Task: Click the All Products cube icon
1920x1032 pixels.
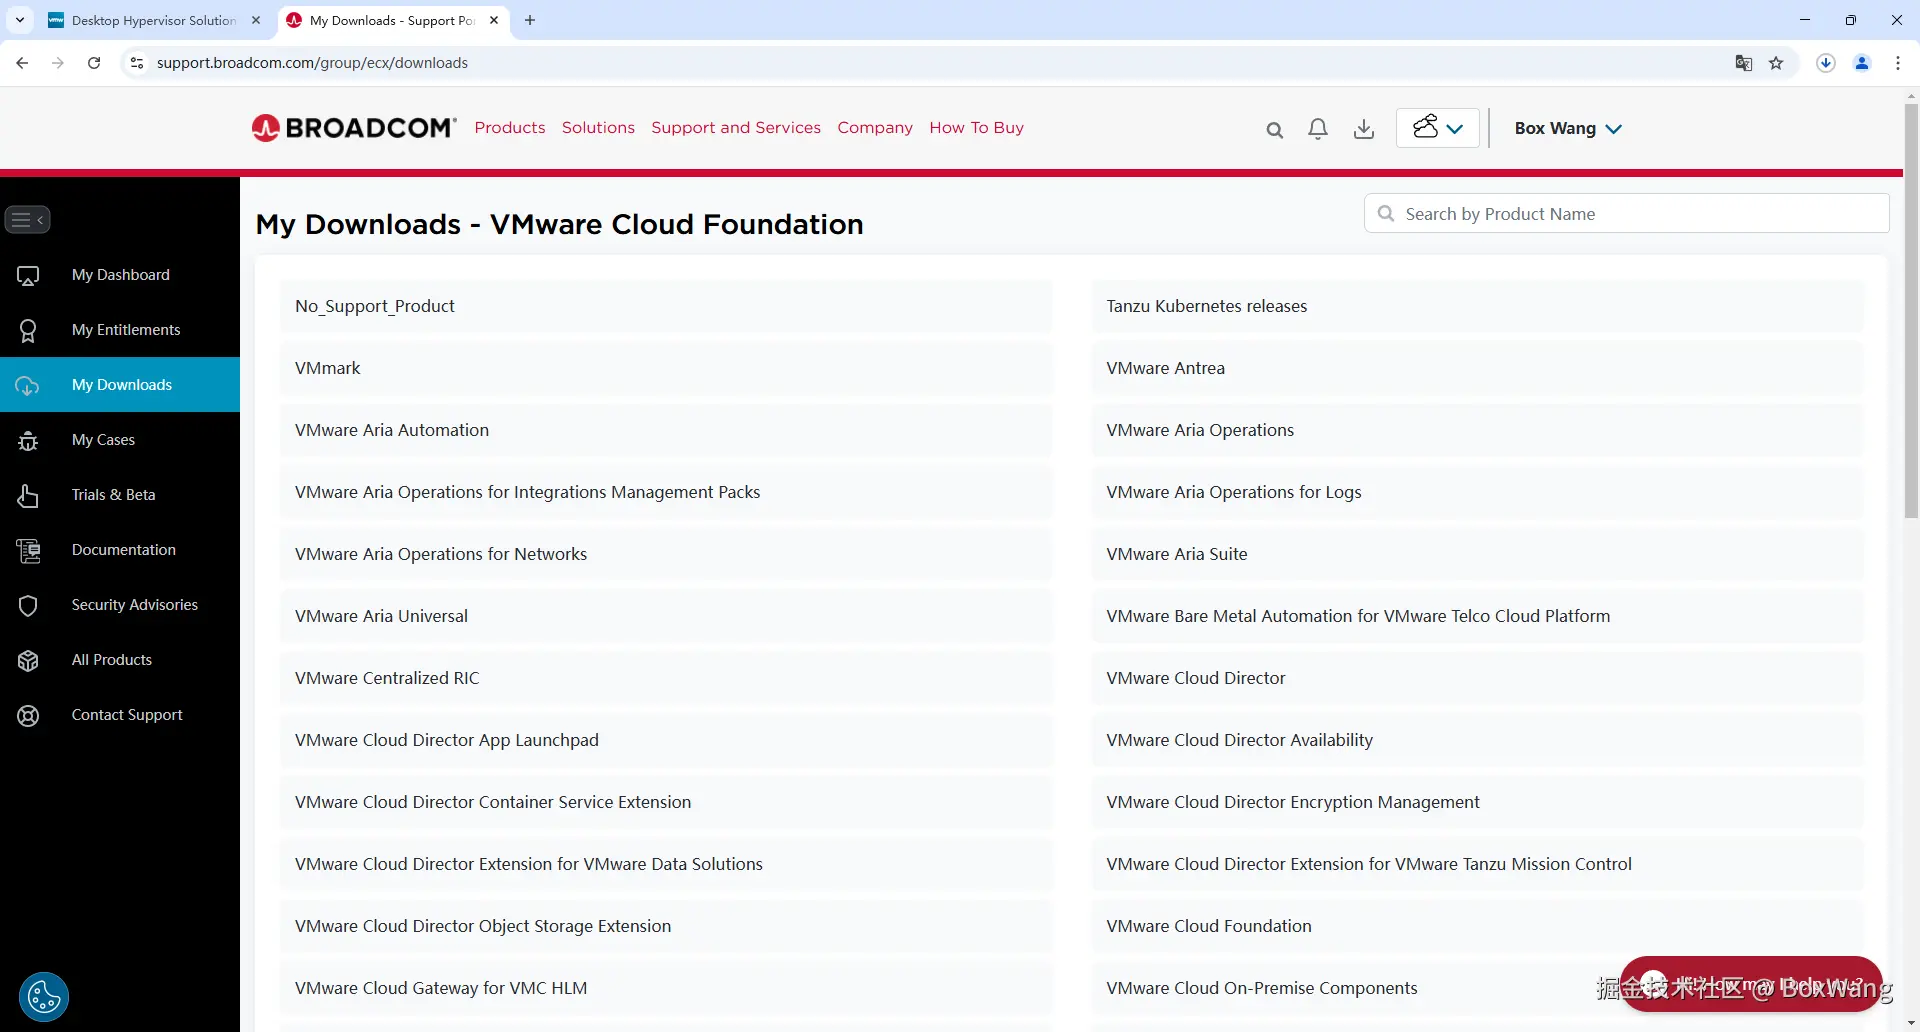Action: point(28,660)
